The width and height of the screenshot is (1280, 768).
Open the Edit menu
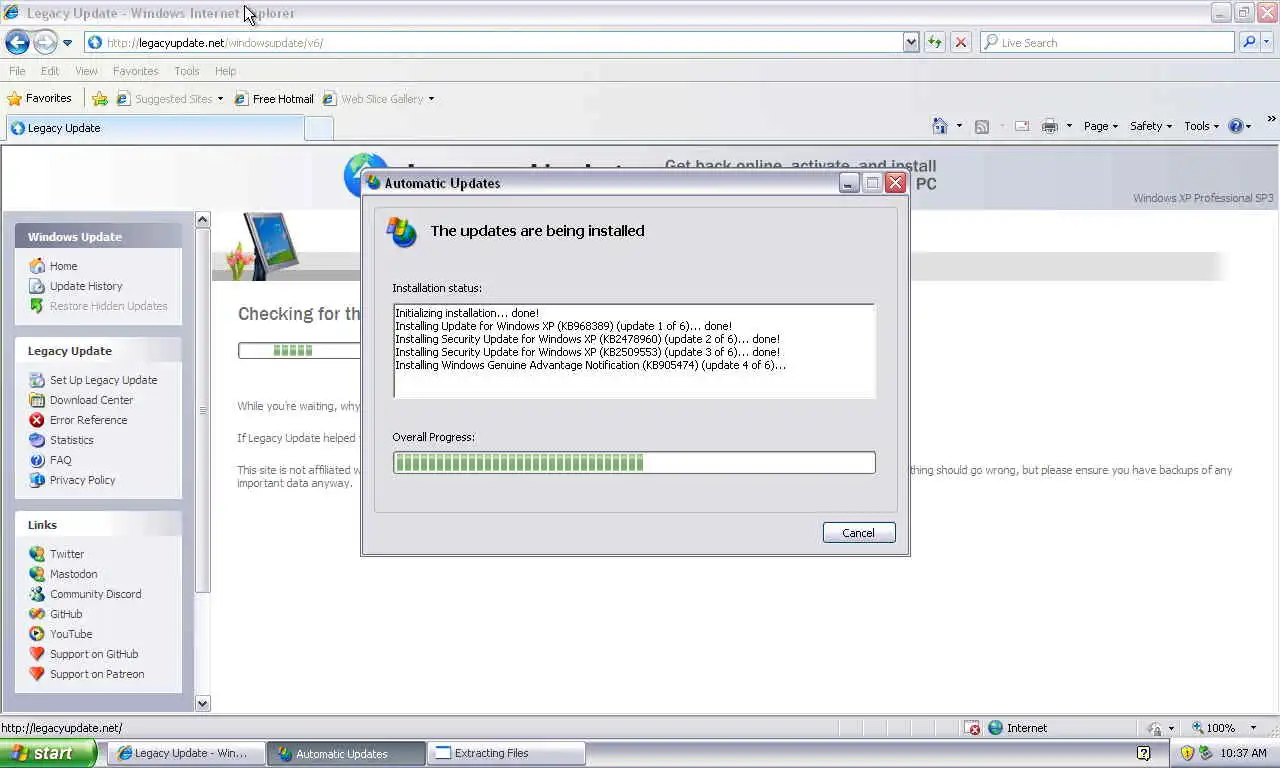click(50, 71)
